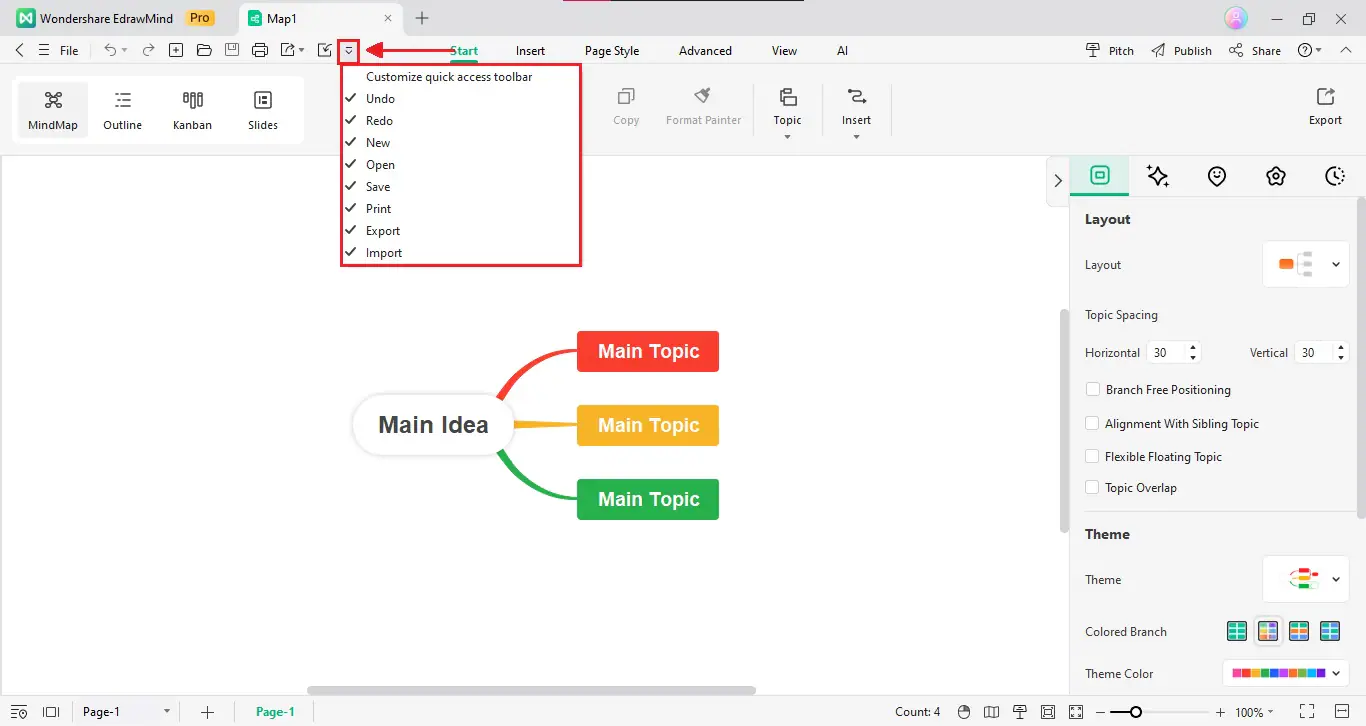Viewport: 1366px width, 726px height.
Task: Click the Format Painter tool
Action: tap(704, 106)
